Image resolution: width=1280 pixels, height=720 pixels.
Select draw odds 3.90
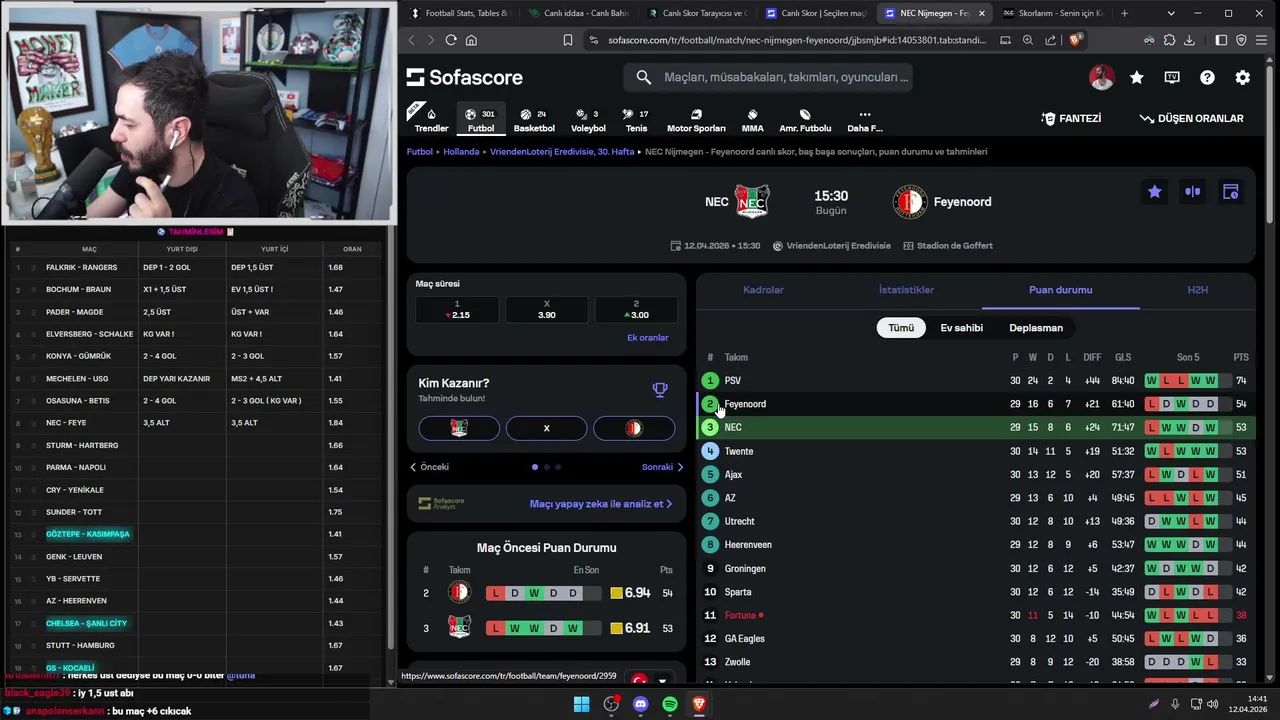pyautogui.click(x=547, y=310)
